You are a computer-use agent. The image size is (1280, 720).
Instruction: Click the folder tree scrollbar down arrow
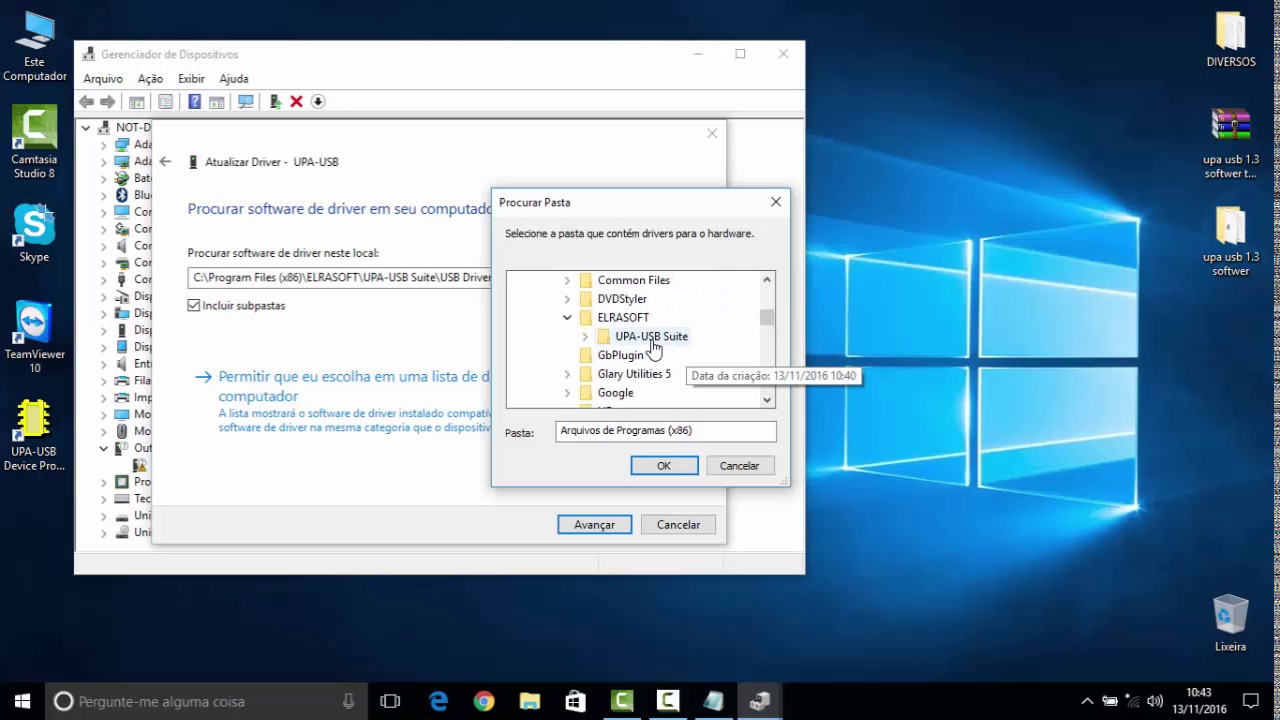tap(767, 400)
